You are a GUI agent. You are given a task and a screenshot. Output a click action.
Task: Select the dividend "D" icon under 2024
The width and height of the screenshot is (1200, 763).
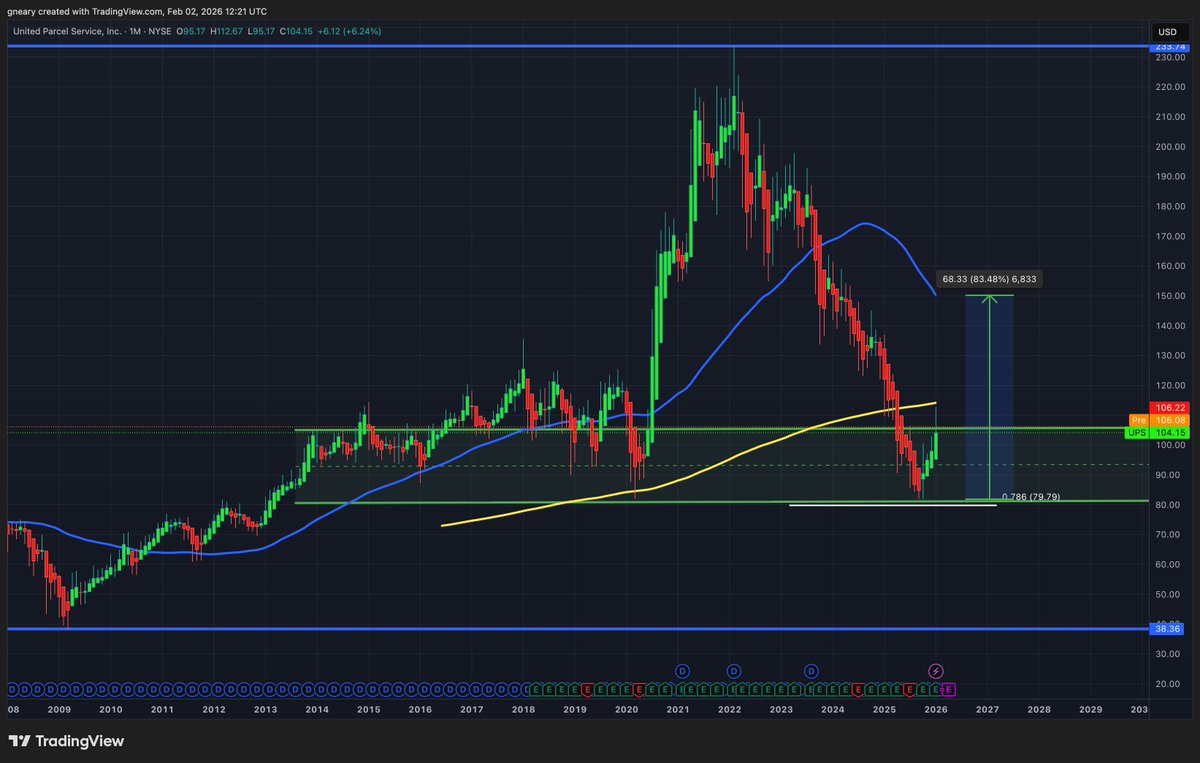pos(811,672)
